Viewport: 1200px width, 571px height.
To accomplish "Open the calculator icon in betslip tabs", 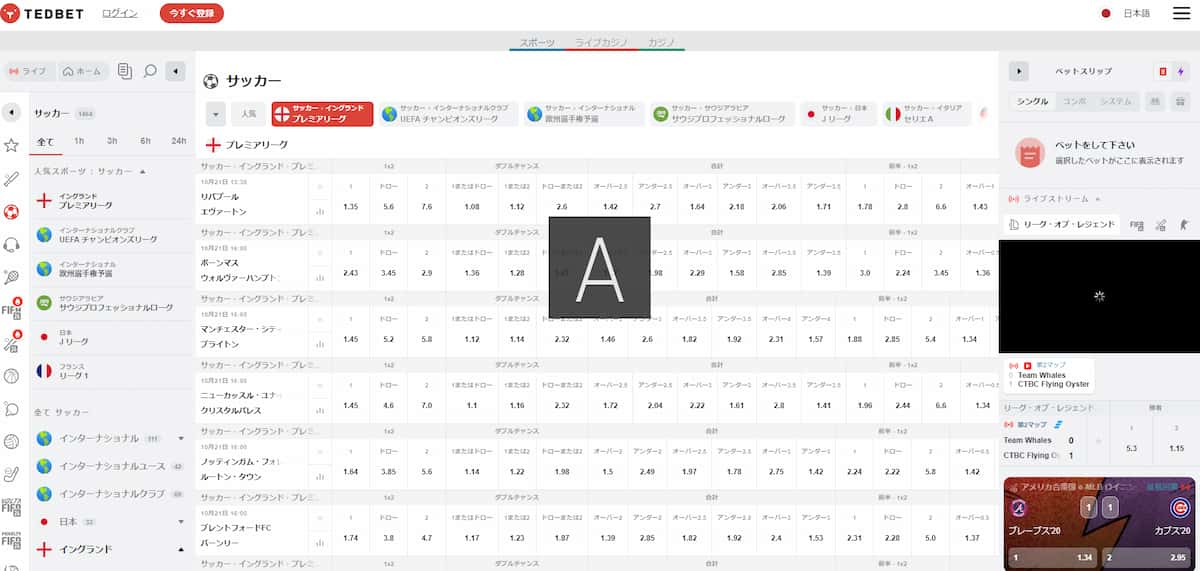I will point(1180,101).
